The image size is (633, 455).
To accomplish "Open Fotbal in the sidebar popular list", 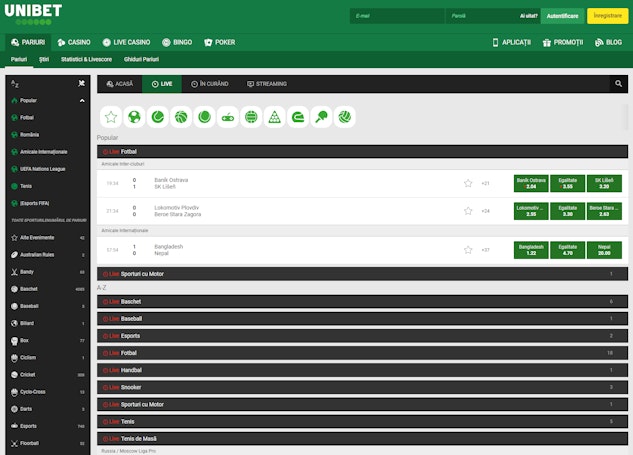I will [48, 117].
